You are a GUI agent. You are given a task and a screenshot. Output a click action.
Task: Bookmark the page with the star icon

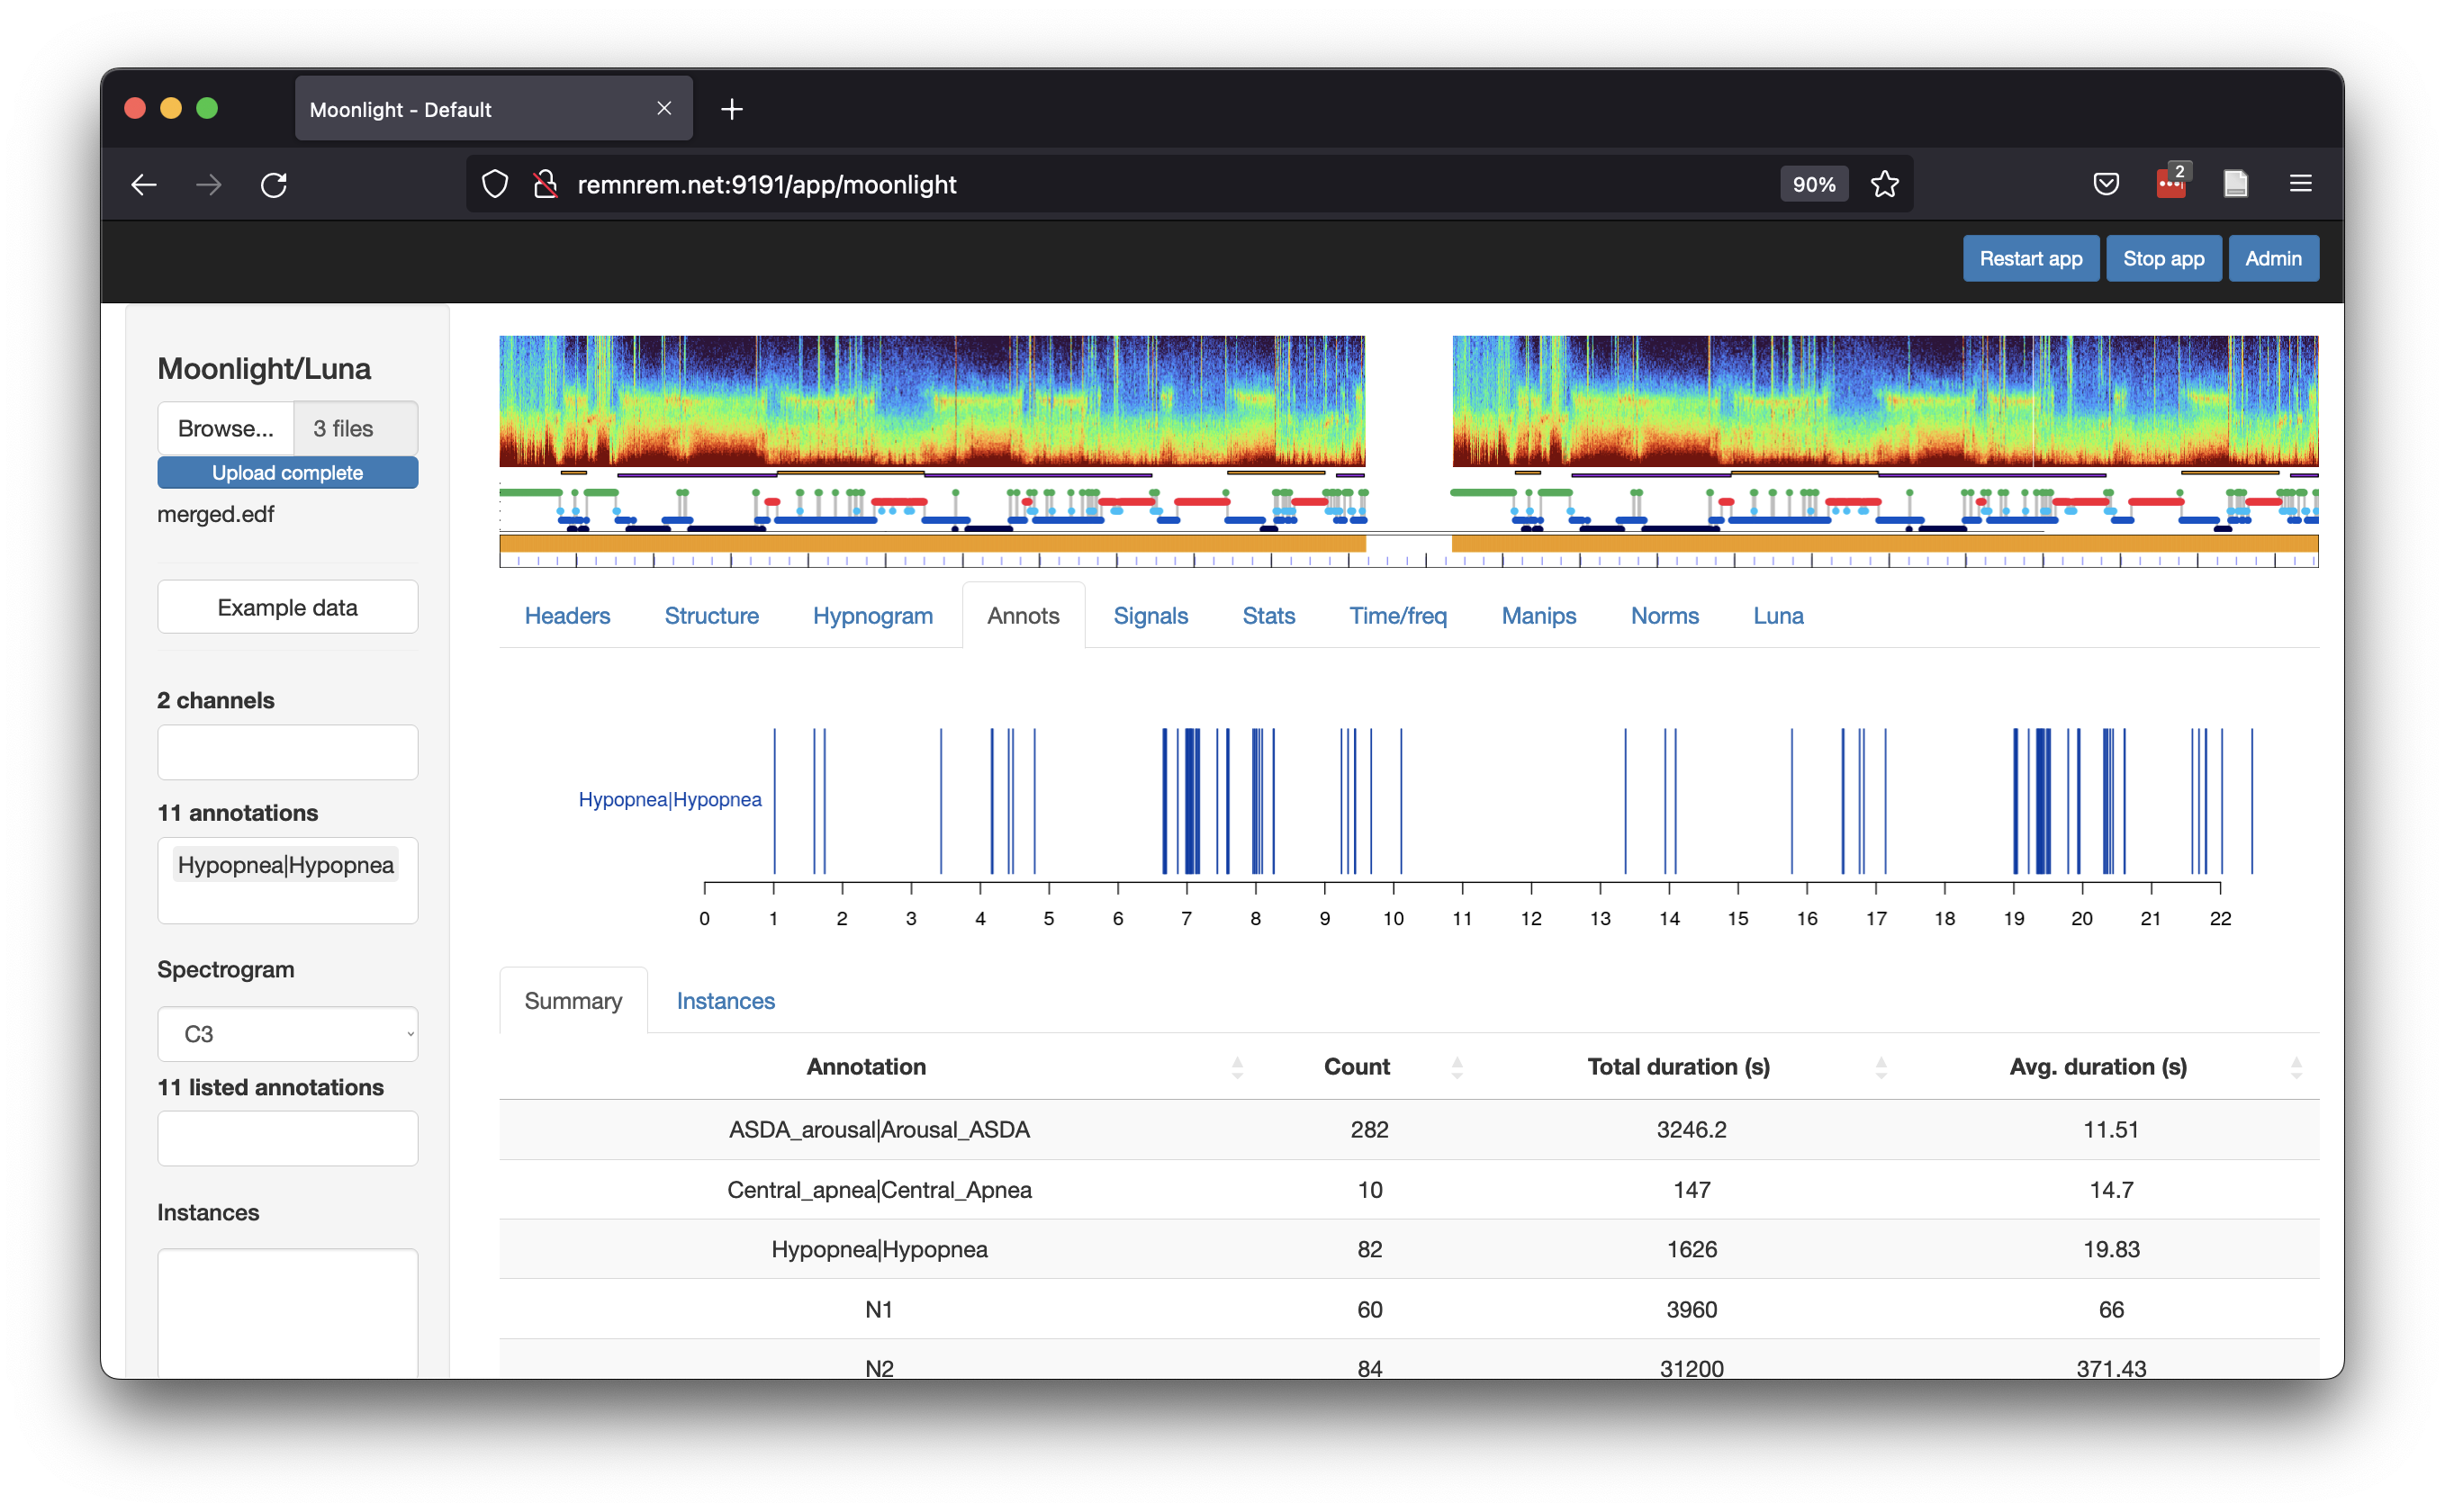(1884, 184)
